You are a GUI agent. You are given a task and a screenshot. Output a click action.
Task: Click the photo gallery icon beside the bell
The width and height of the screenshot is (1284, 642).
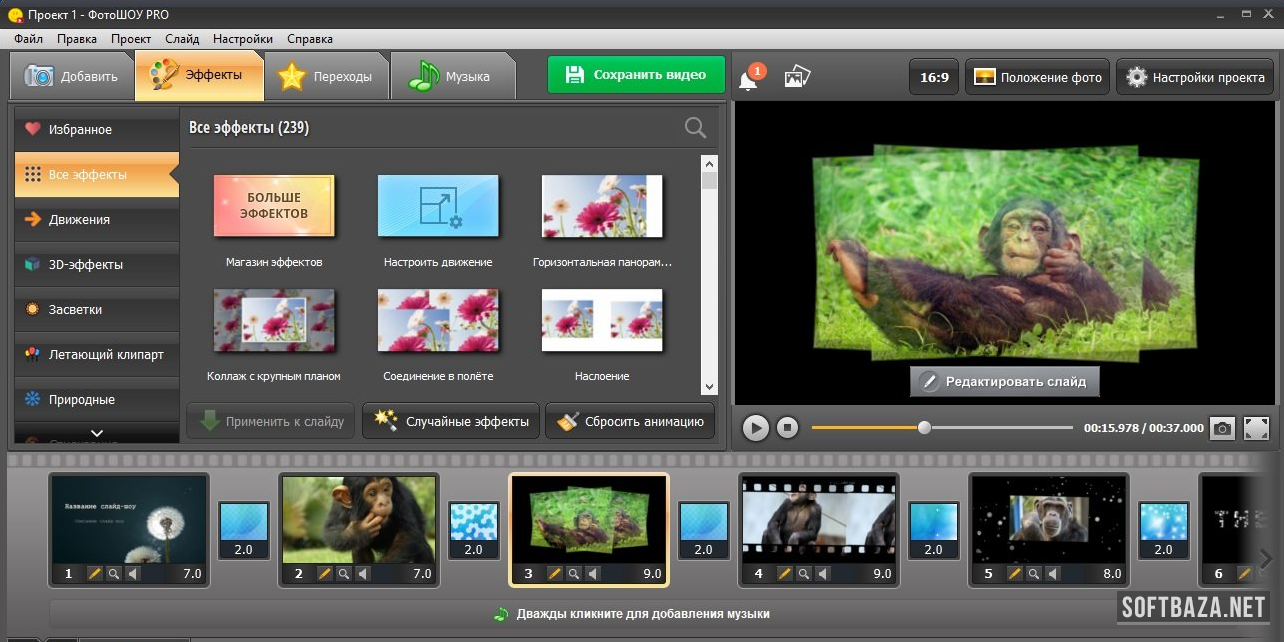pos(797,77)
